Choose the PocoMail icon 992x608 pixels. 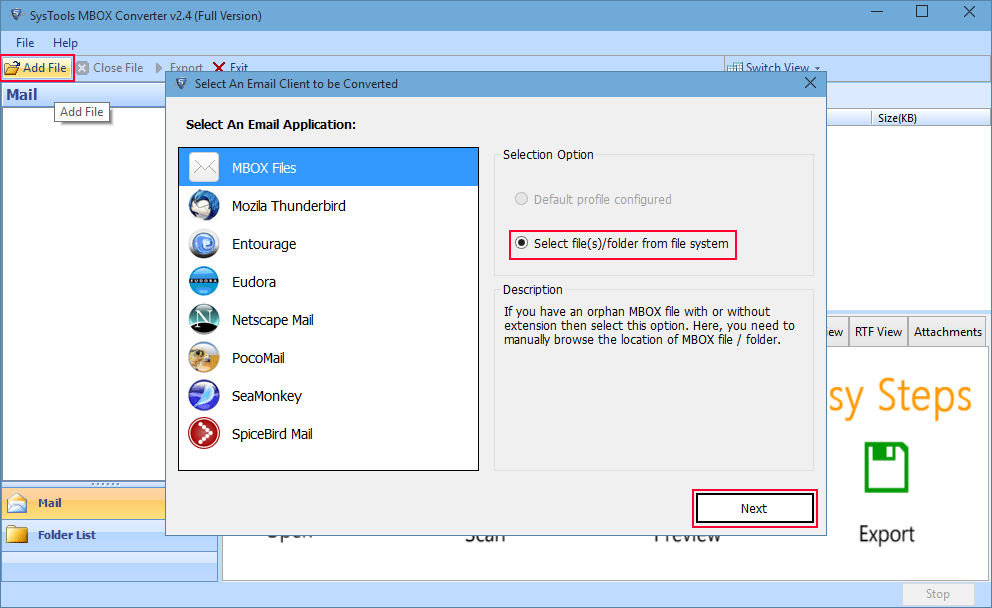(x=204, y=357)
